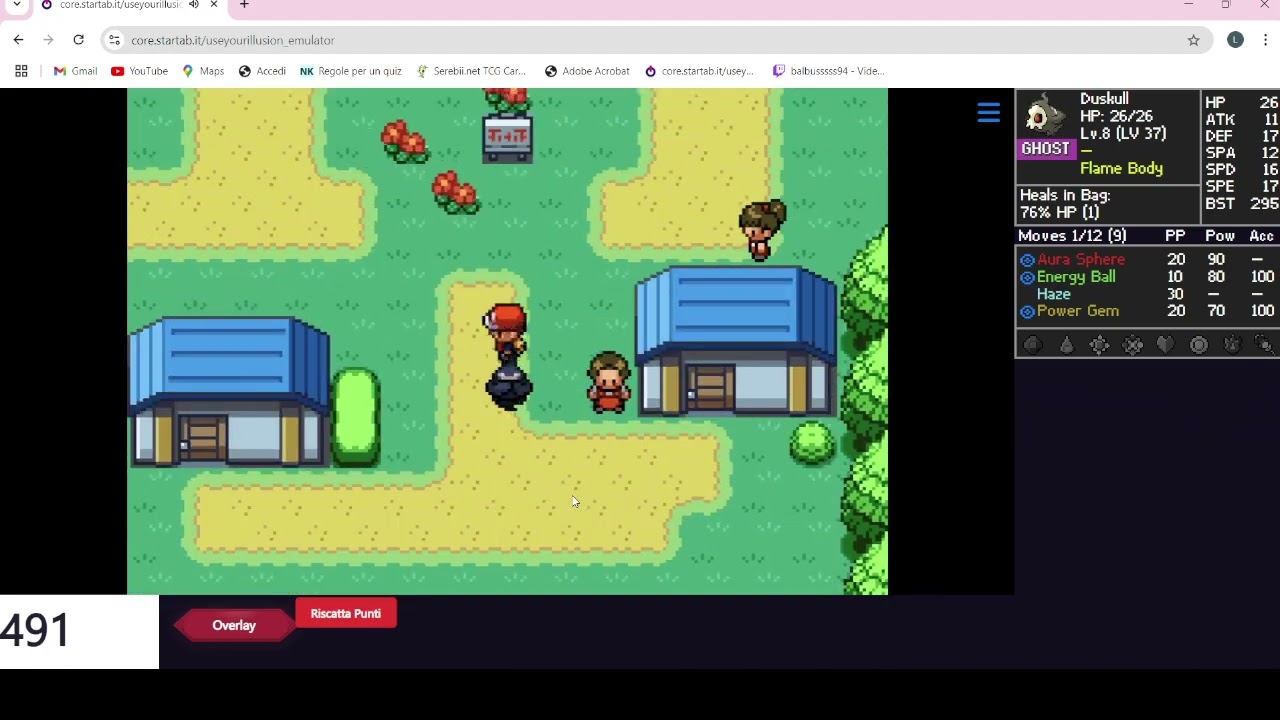Screen dimensions: 1280x720
Task: Click the heart-shaped badge icon
Action: (x=1165, y=345)
